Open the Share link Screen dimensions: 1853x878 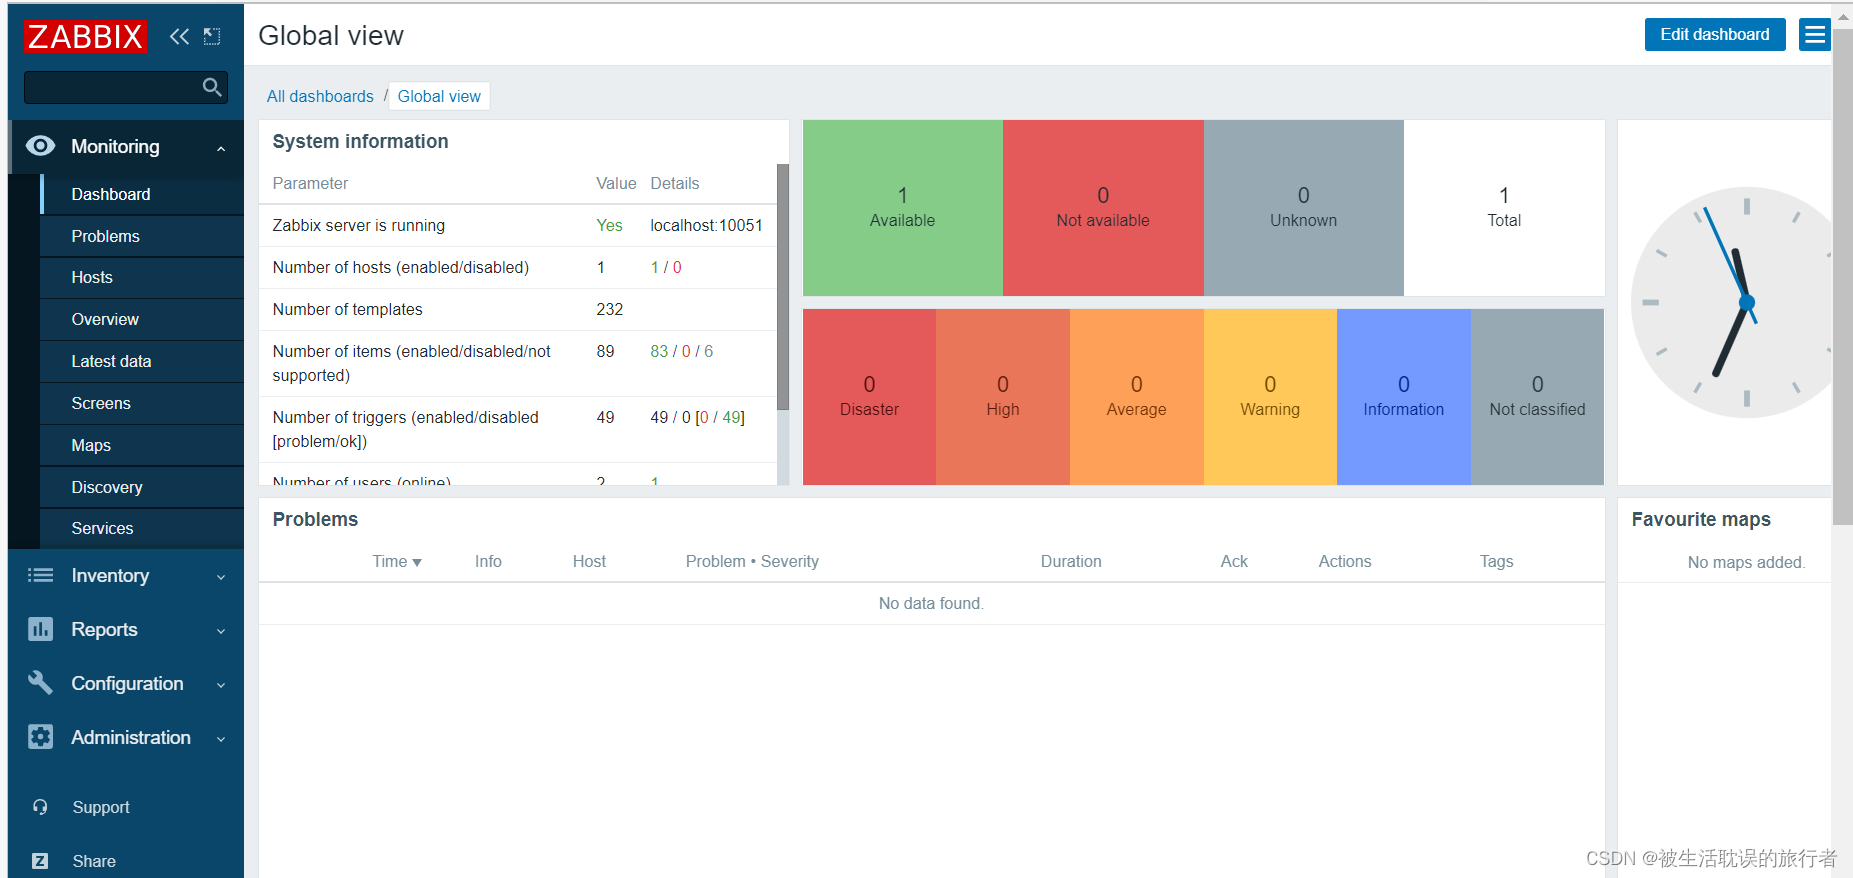[94, 861]
